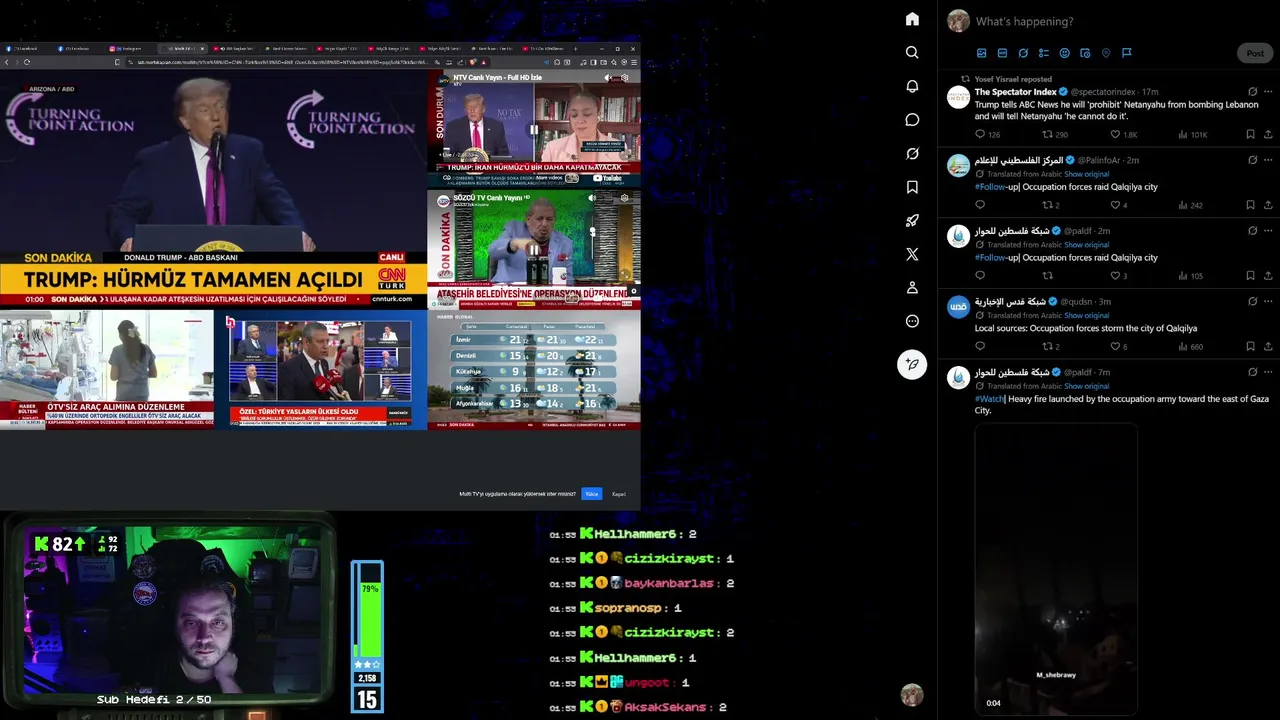Click Yükle in the install prompt

click(x=592, y=494)
